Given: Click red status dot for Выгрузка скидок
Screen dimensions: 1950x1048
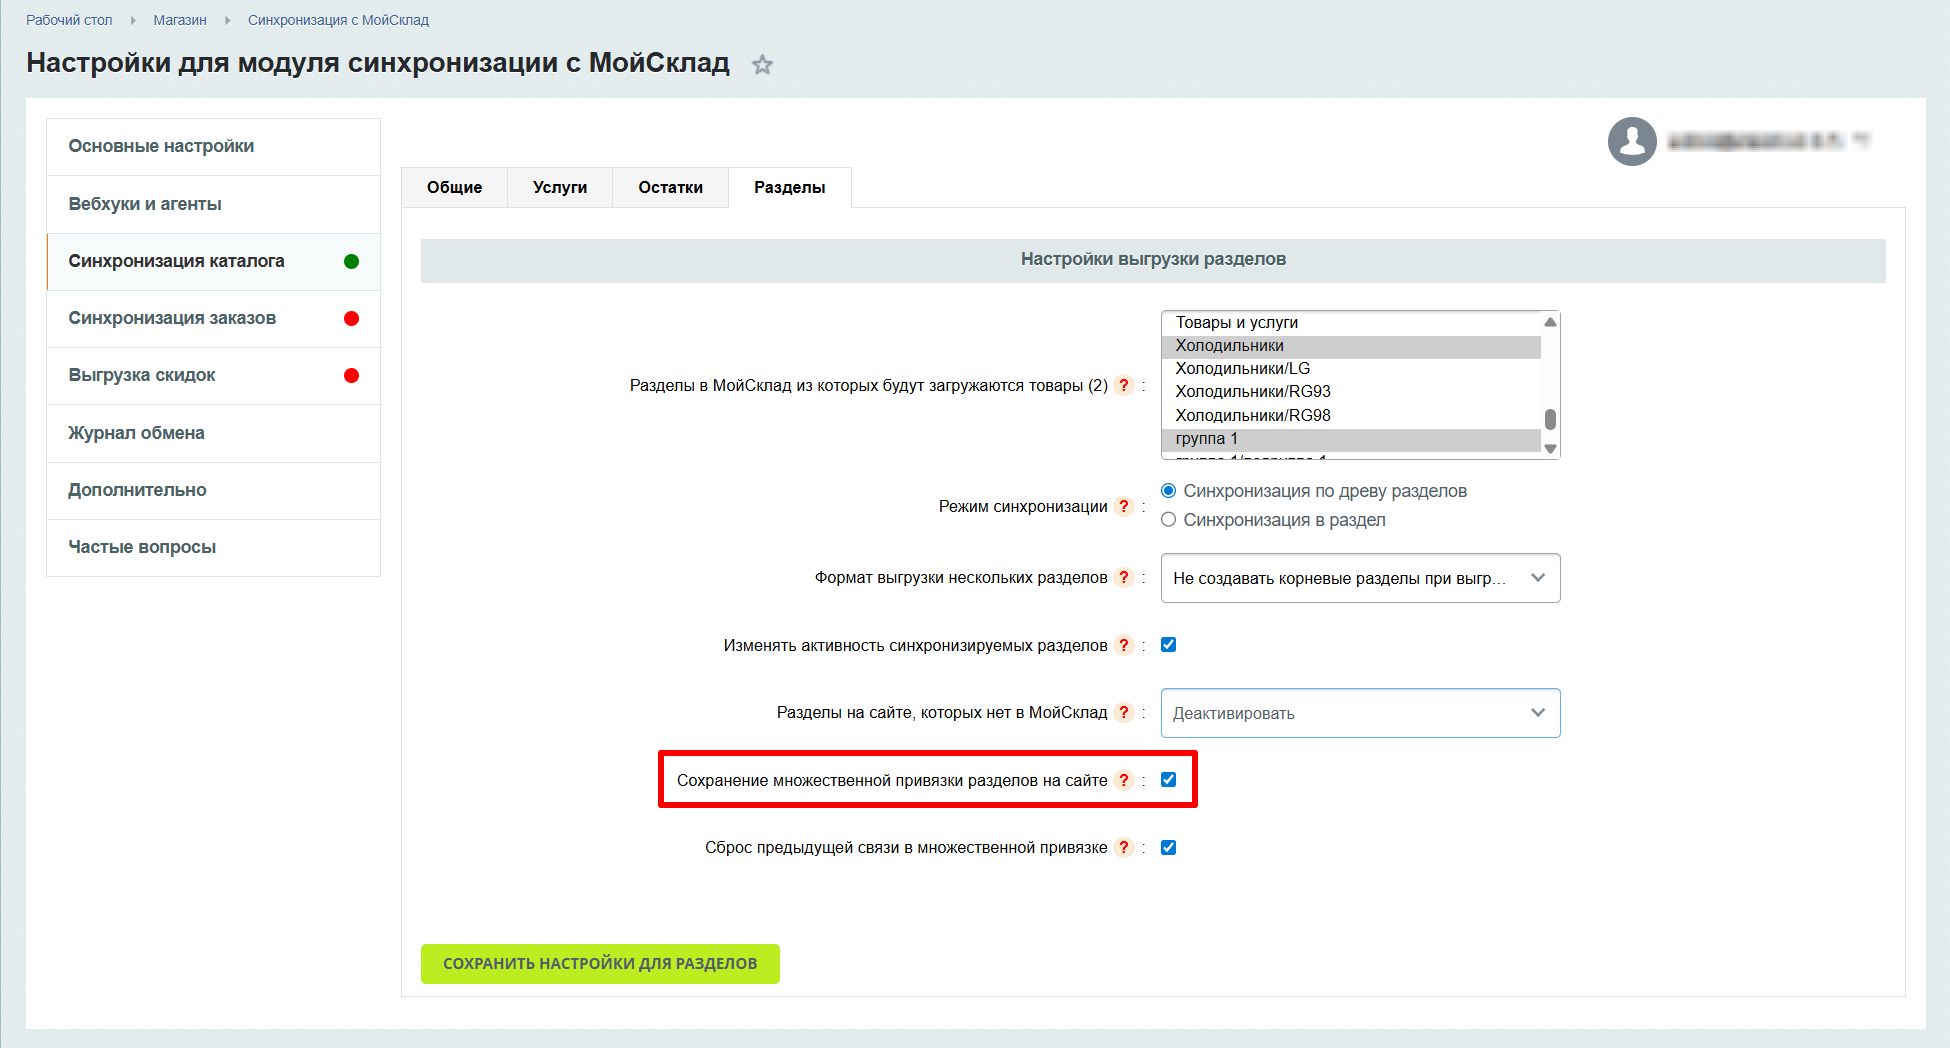Looking at the screenshot, I should tap(351, 375).
